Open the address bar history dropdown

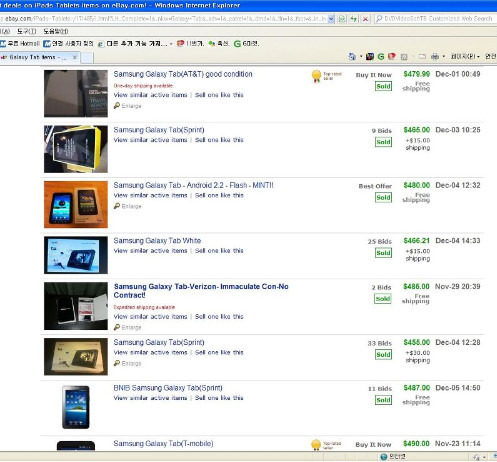pyautogui.click(x=331, y=19)
